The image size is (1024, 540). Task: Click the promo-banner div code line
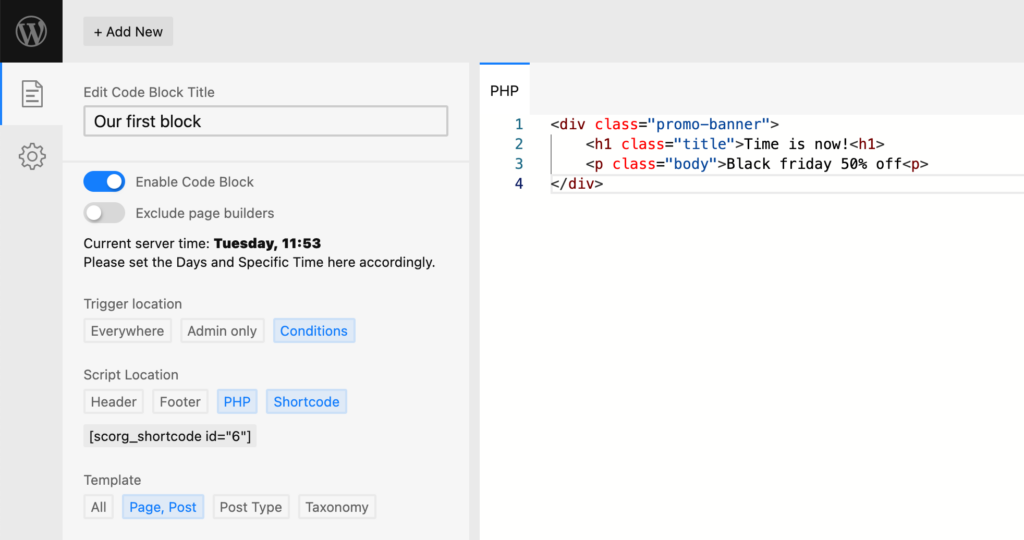[x=665, y=124]
